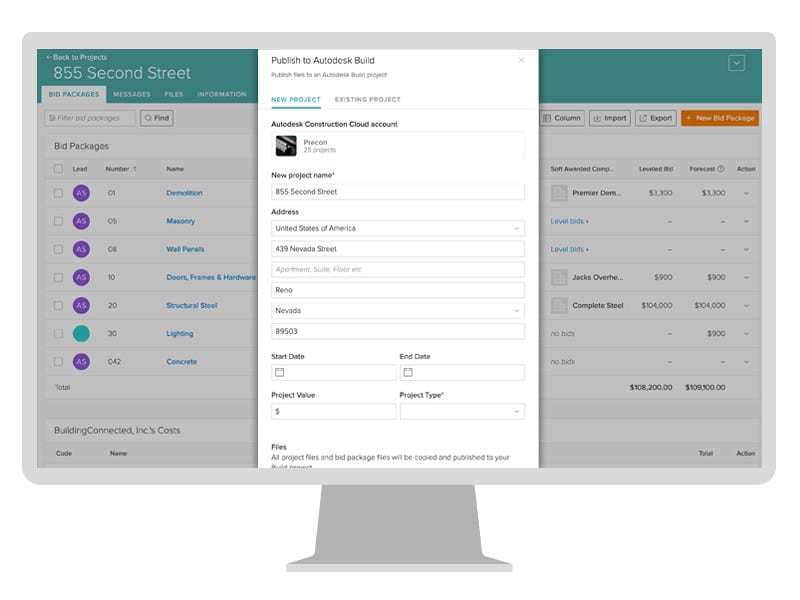Click the Column button
The width and height of the screenshot is (800, 600).
562,118
